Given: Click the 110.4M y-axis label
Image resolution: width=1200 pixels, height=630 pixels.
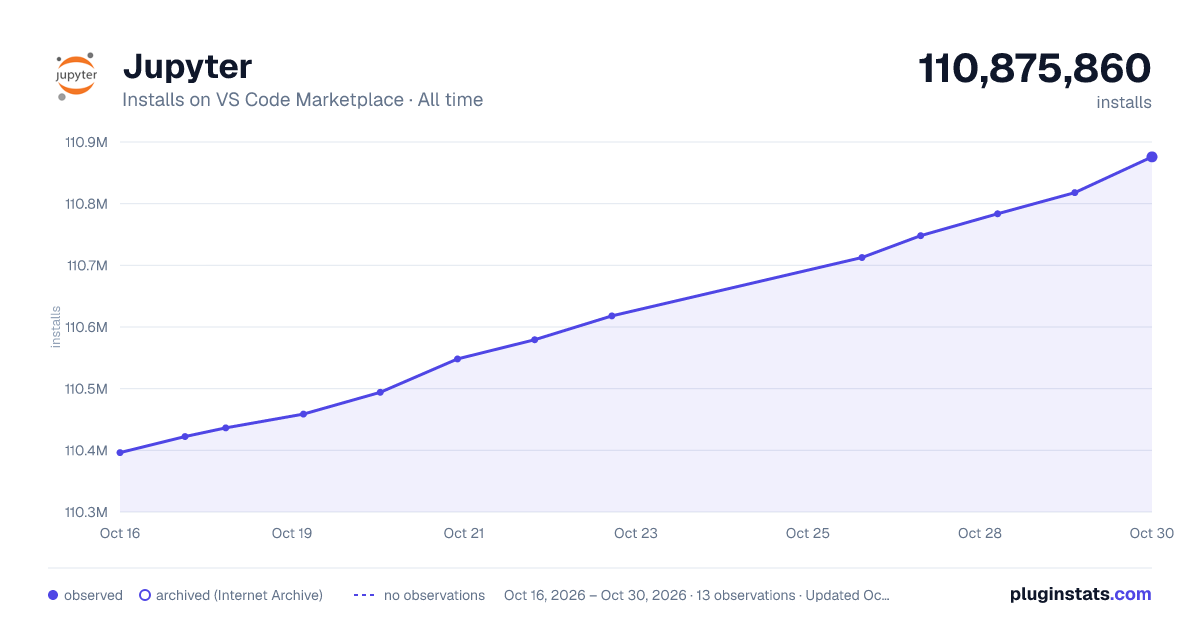Looking at the screenshot, I should pos(86,451).
